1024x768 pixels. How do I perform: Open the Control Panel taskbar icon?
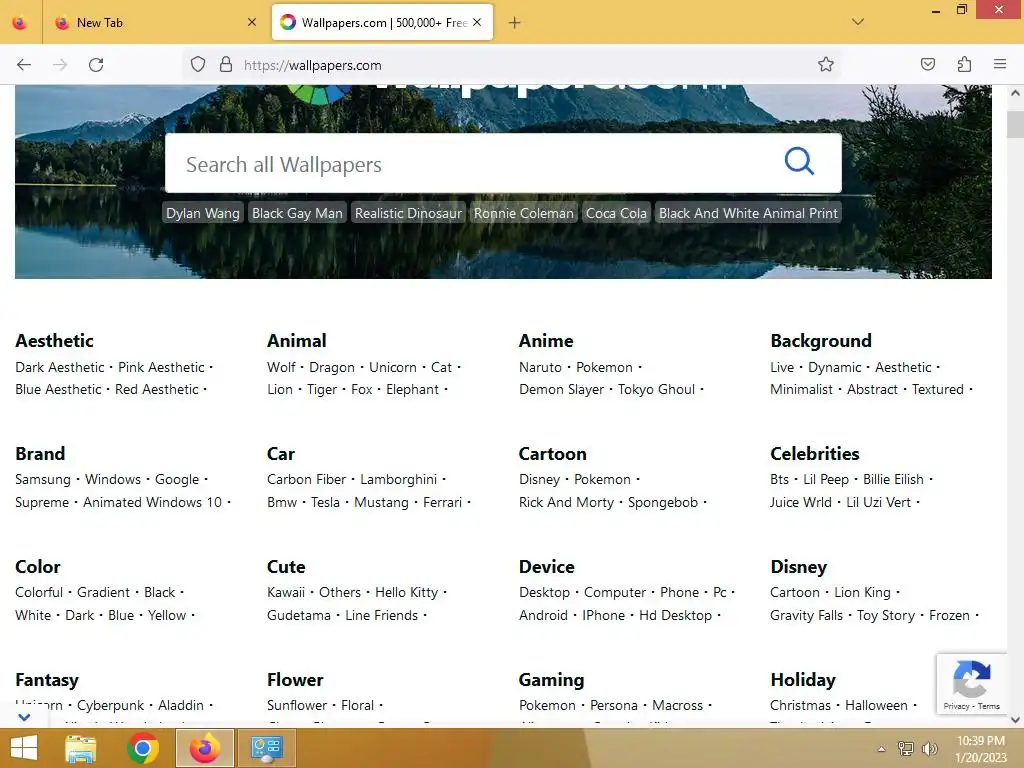(266, 748)
